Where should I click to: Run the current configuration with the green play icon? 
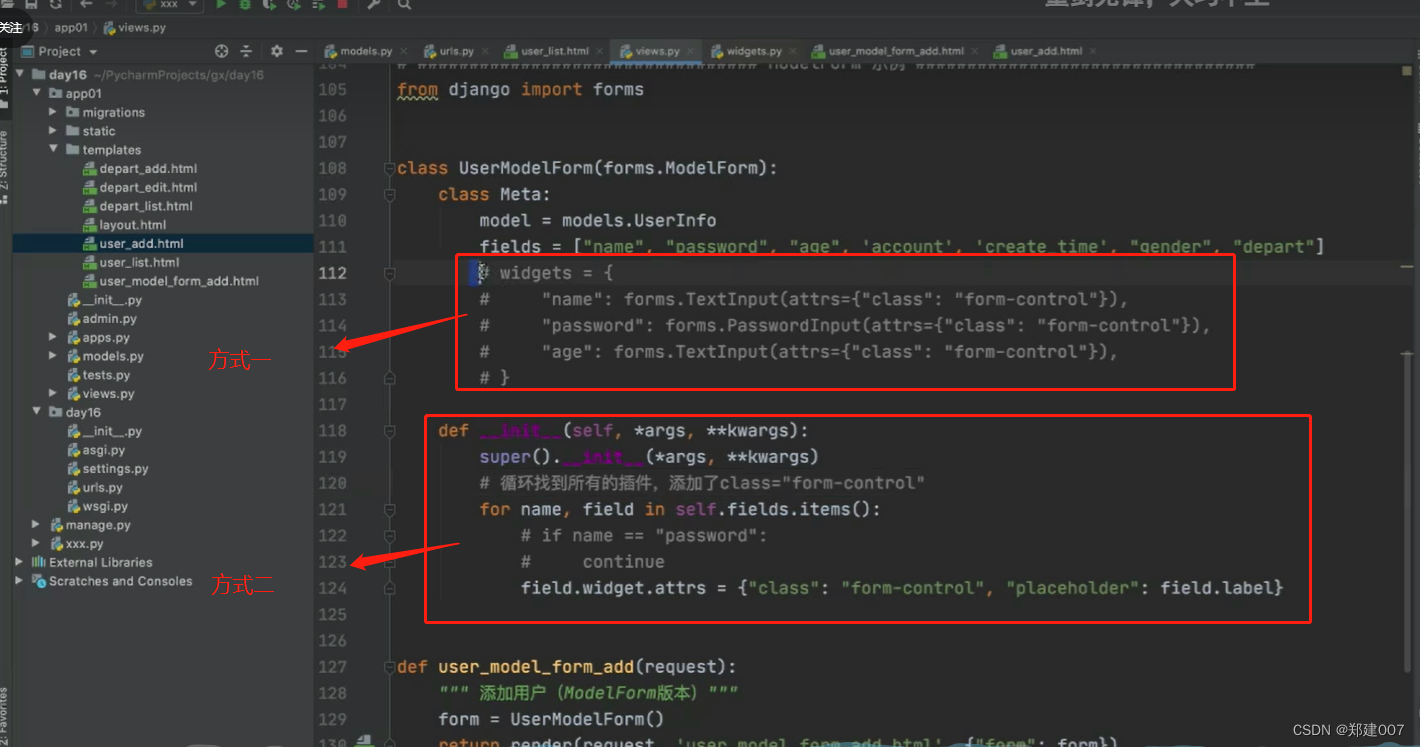click(220, 6)
